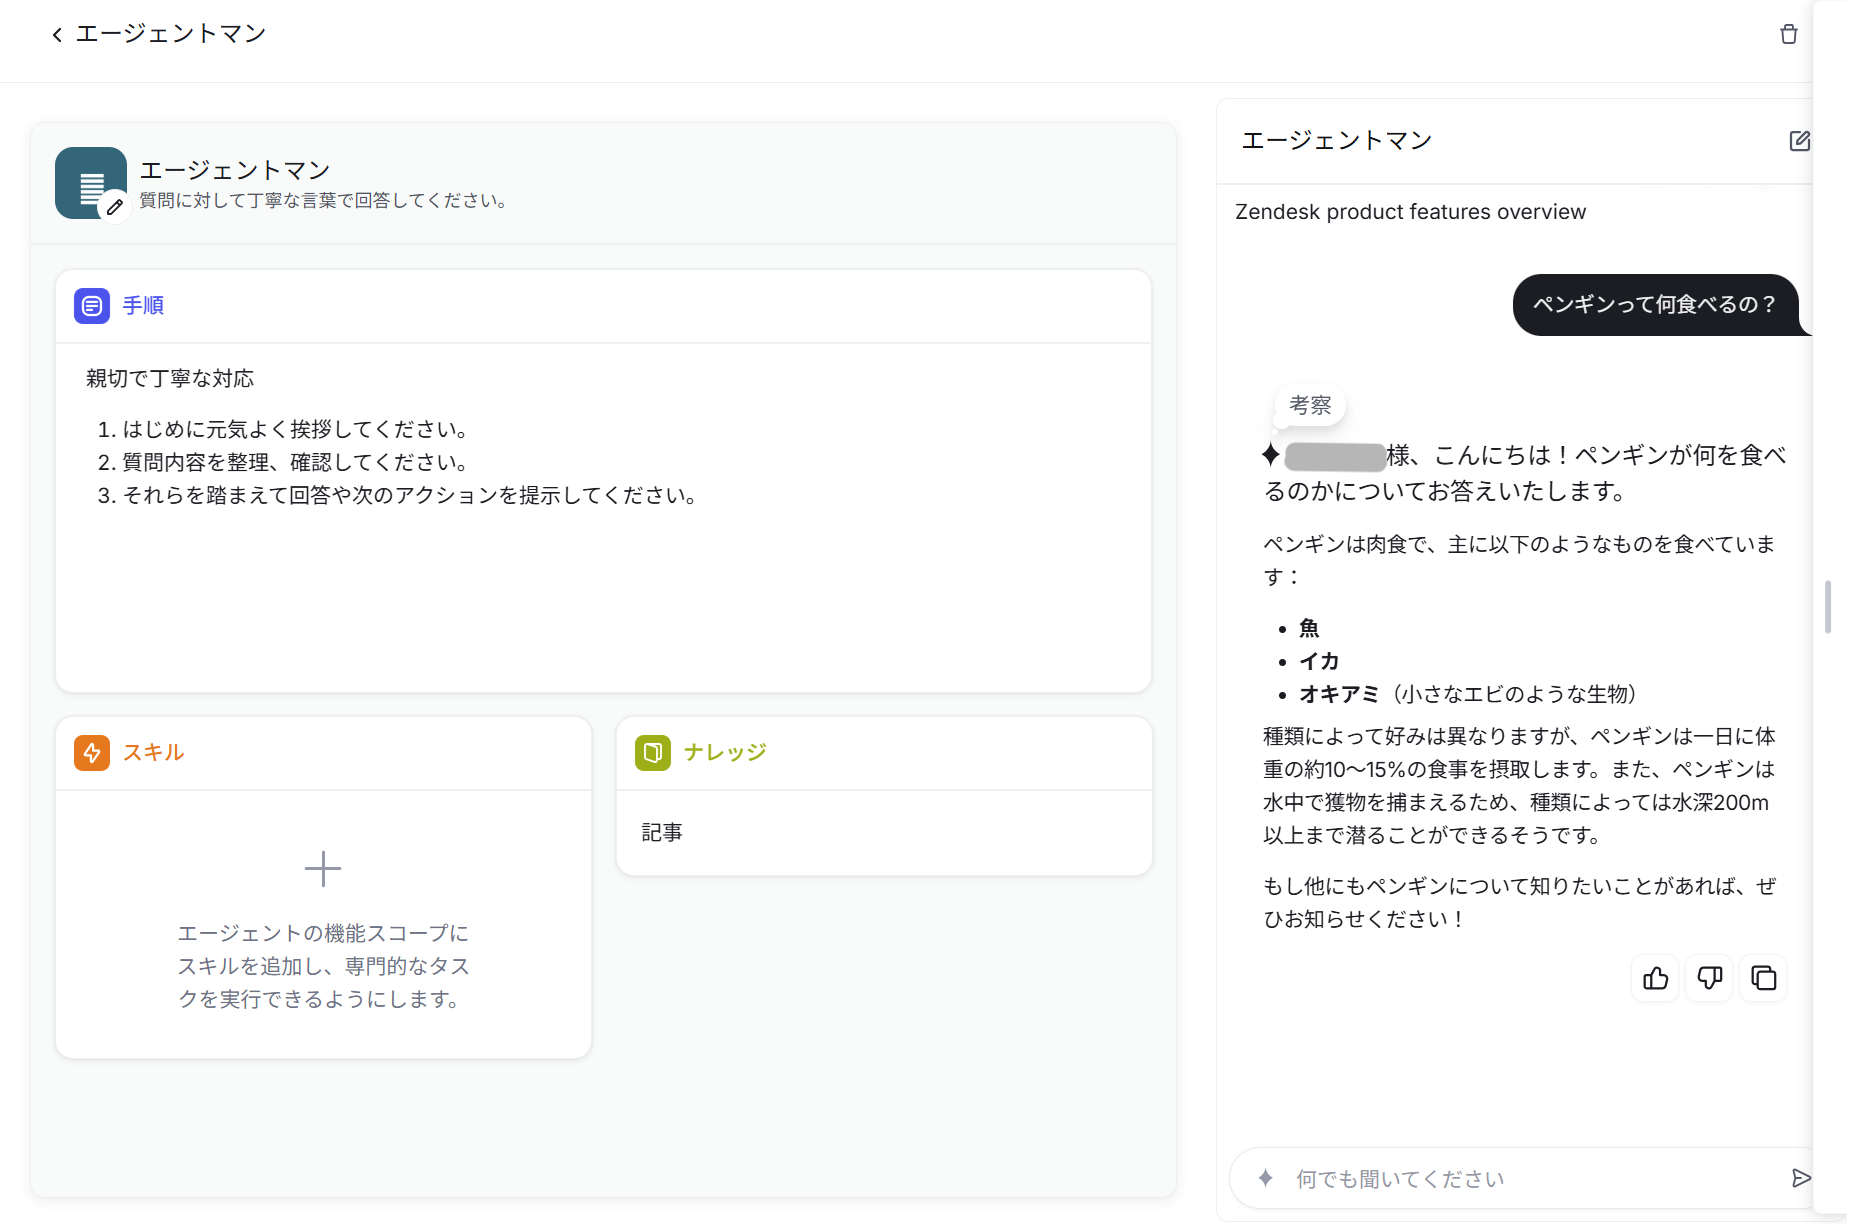The image size is (1849, 1224).
Task: Open the 記事 knowledge article
Action: [x=662, y=832]
